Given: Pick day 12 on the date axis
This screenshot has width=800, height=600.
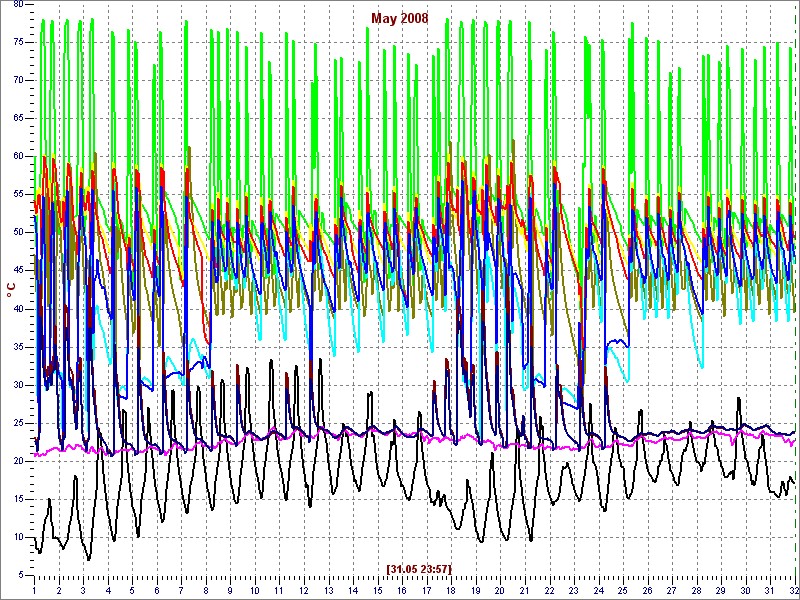Looking at the screenshot, I should pos(304,590).
